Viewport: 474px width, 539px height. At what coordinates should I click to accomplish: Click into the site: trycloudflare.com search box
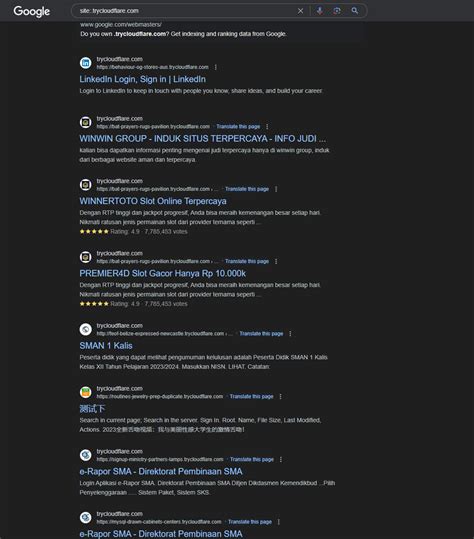[186, 11]
